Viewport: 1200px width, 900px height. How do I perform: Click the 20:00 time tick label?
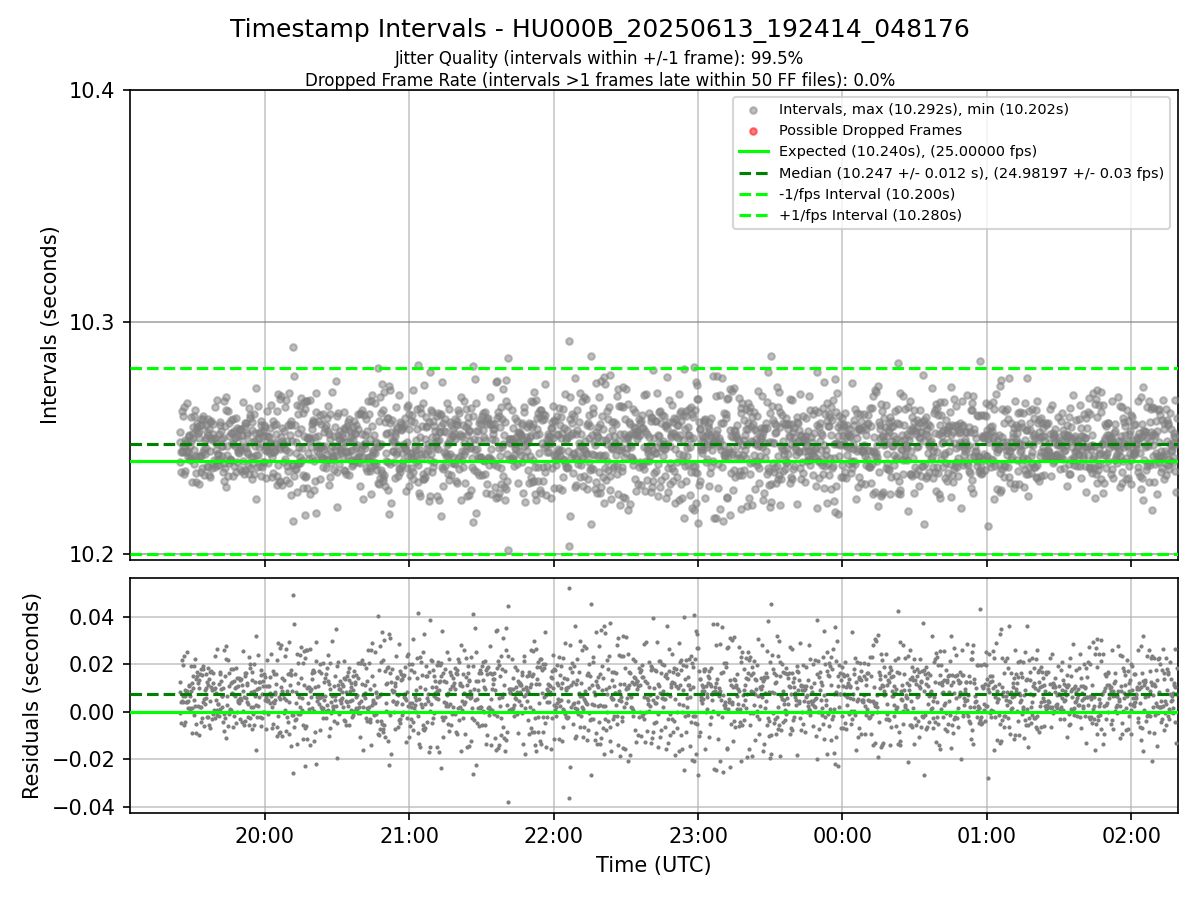pos(265,836)
